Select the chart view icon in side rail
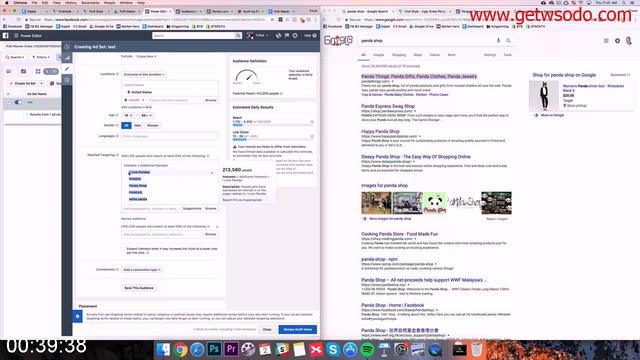The image size is (640, 360). coord(67,58)
